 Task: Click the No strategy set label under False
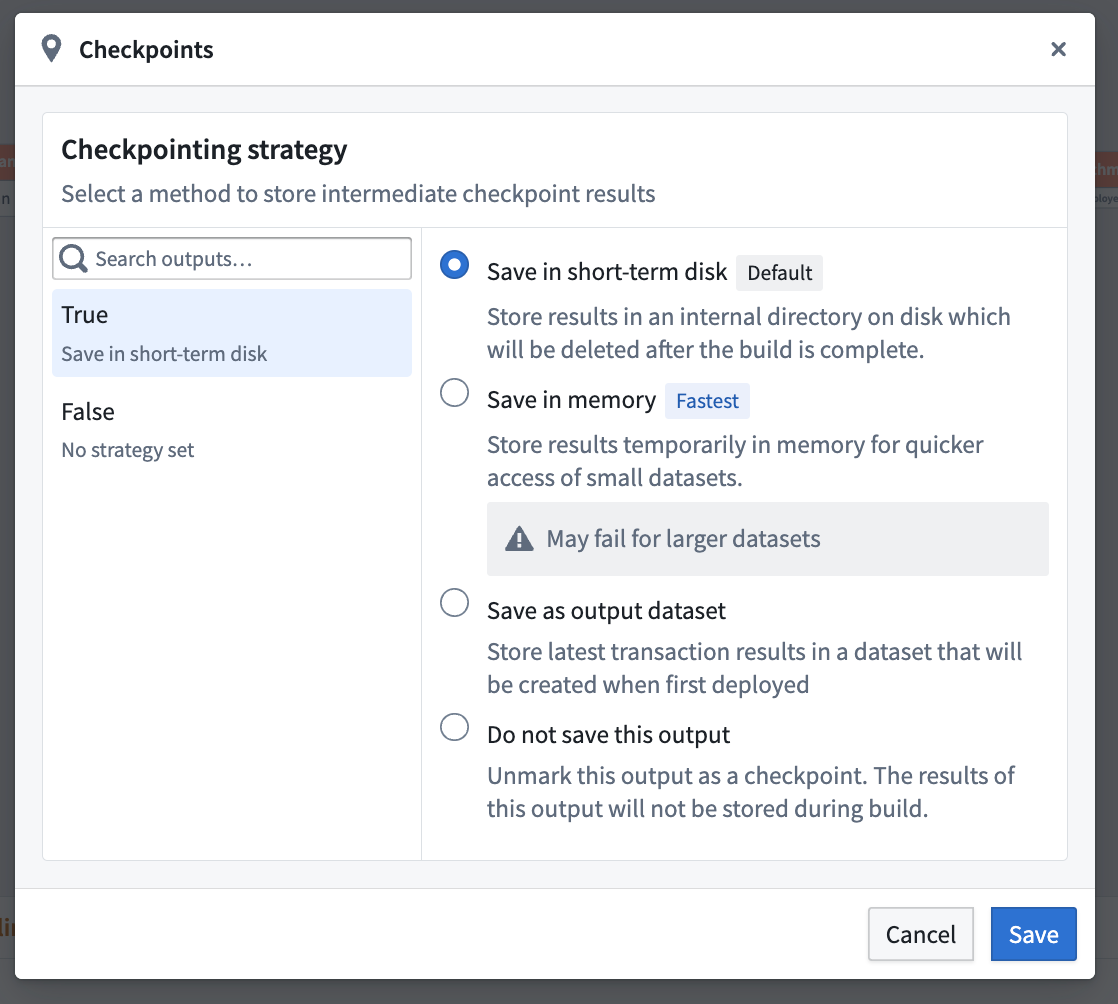tap(127, 450)
